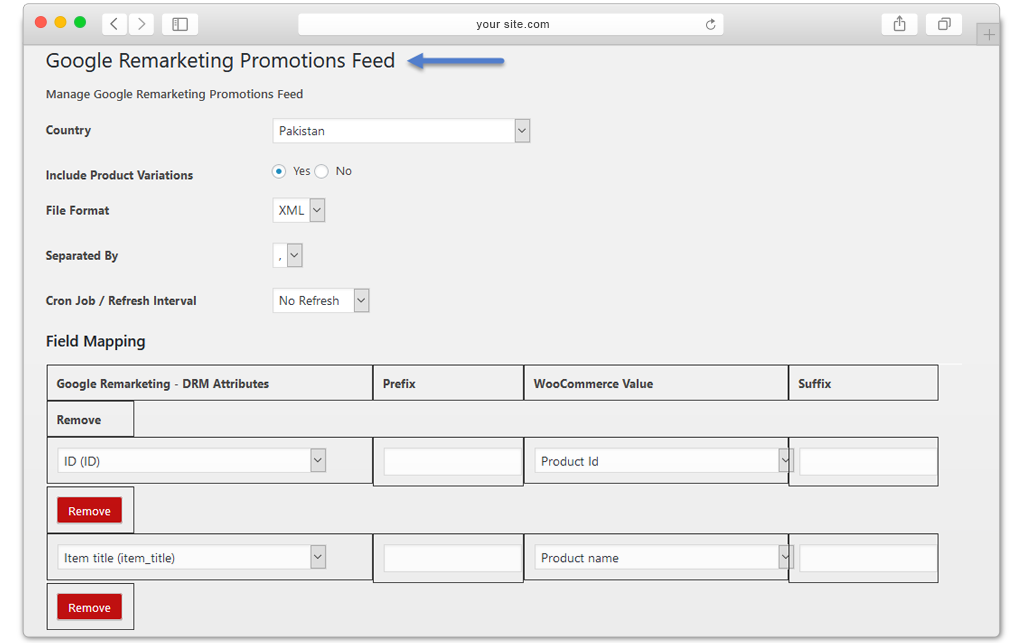
Task: Open the Share icon in the toolbar
Action: pyautogui.click(x=899, y=24)
